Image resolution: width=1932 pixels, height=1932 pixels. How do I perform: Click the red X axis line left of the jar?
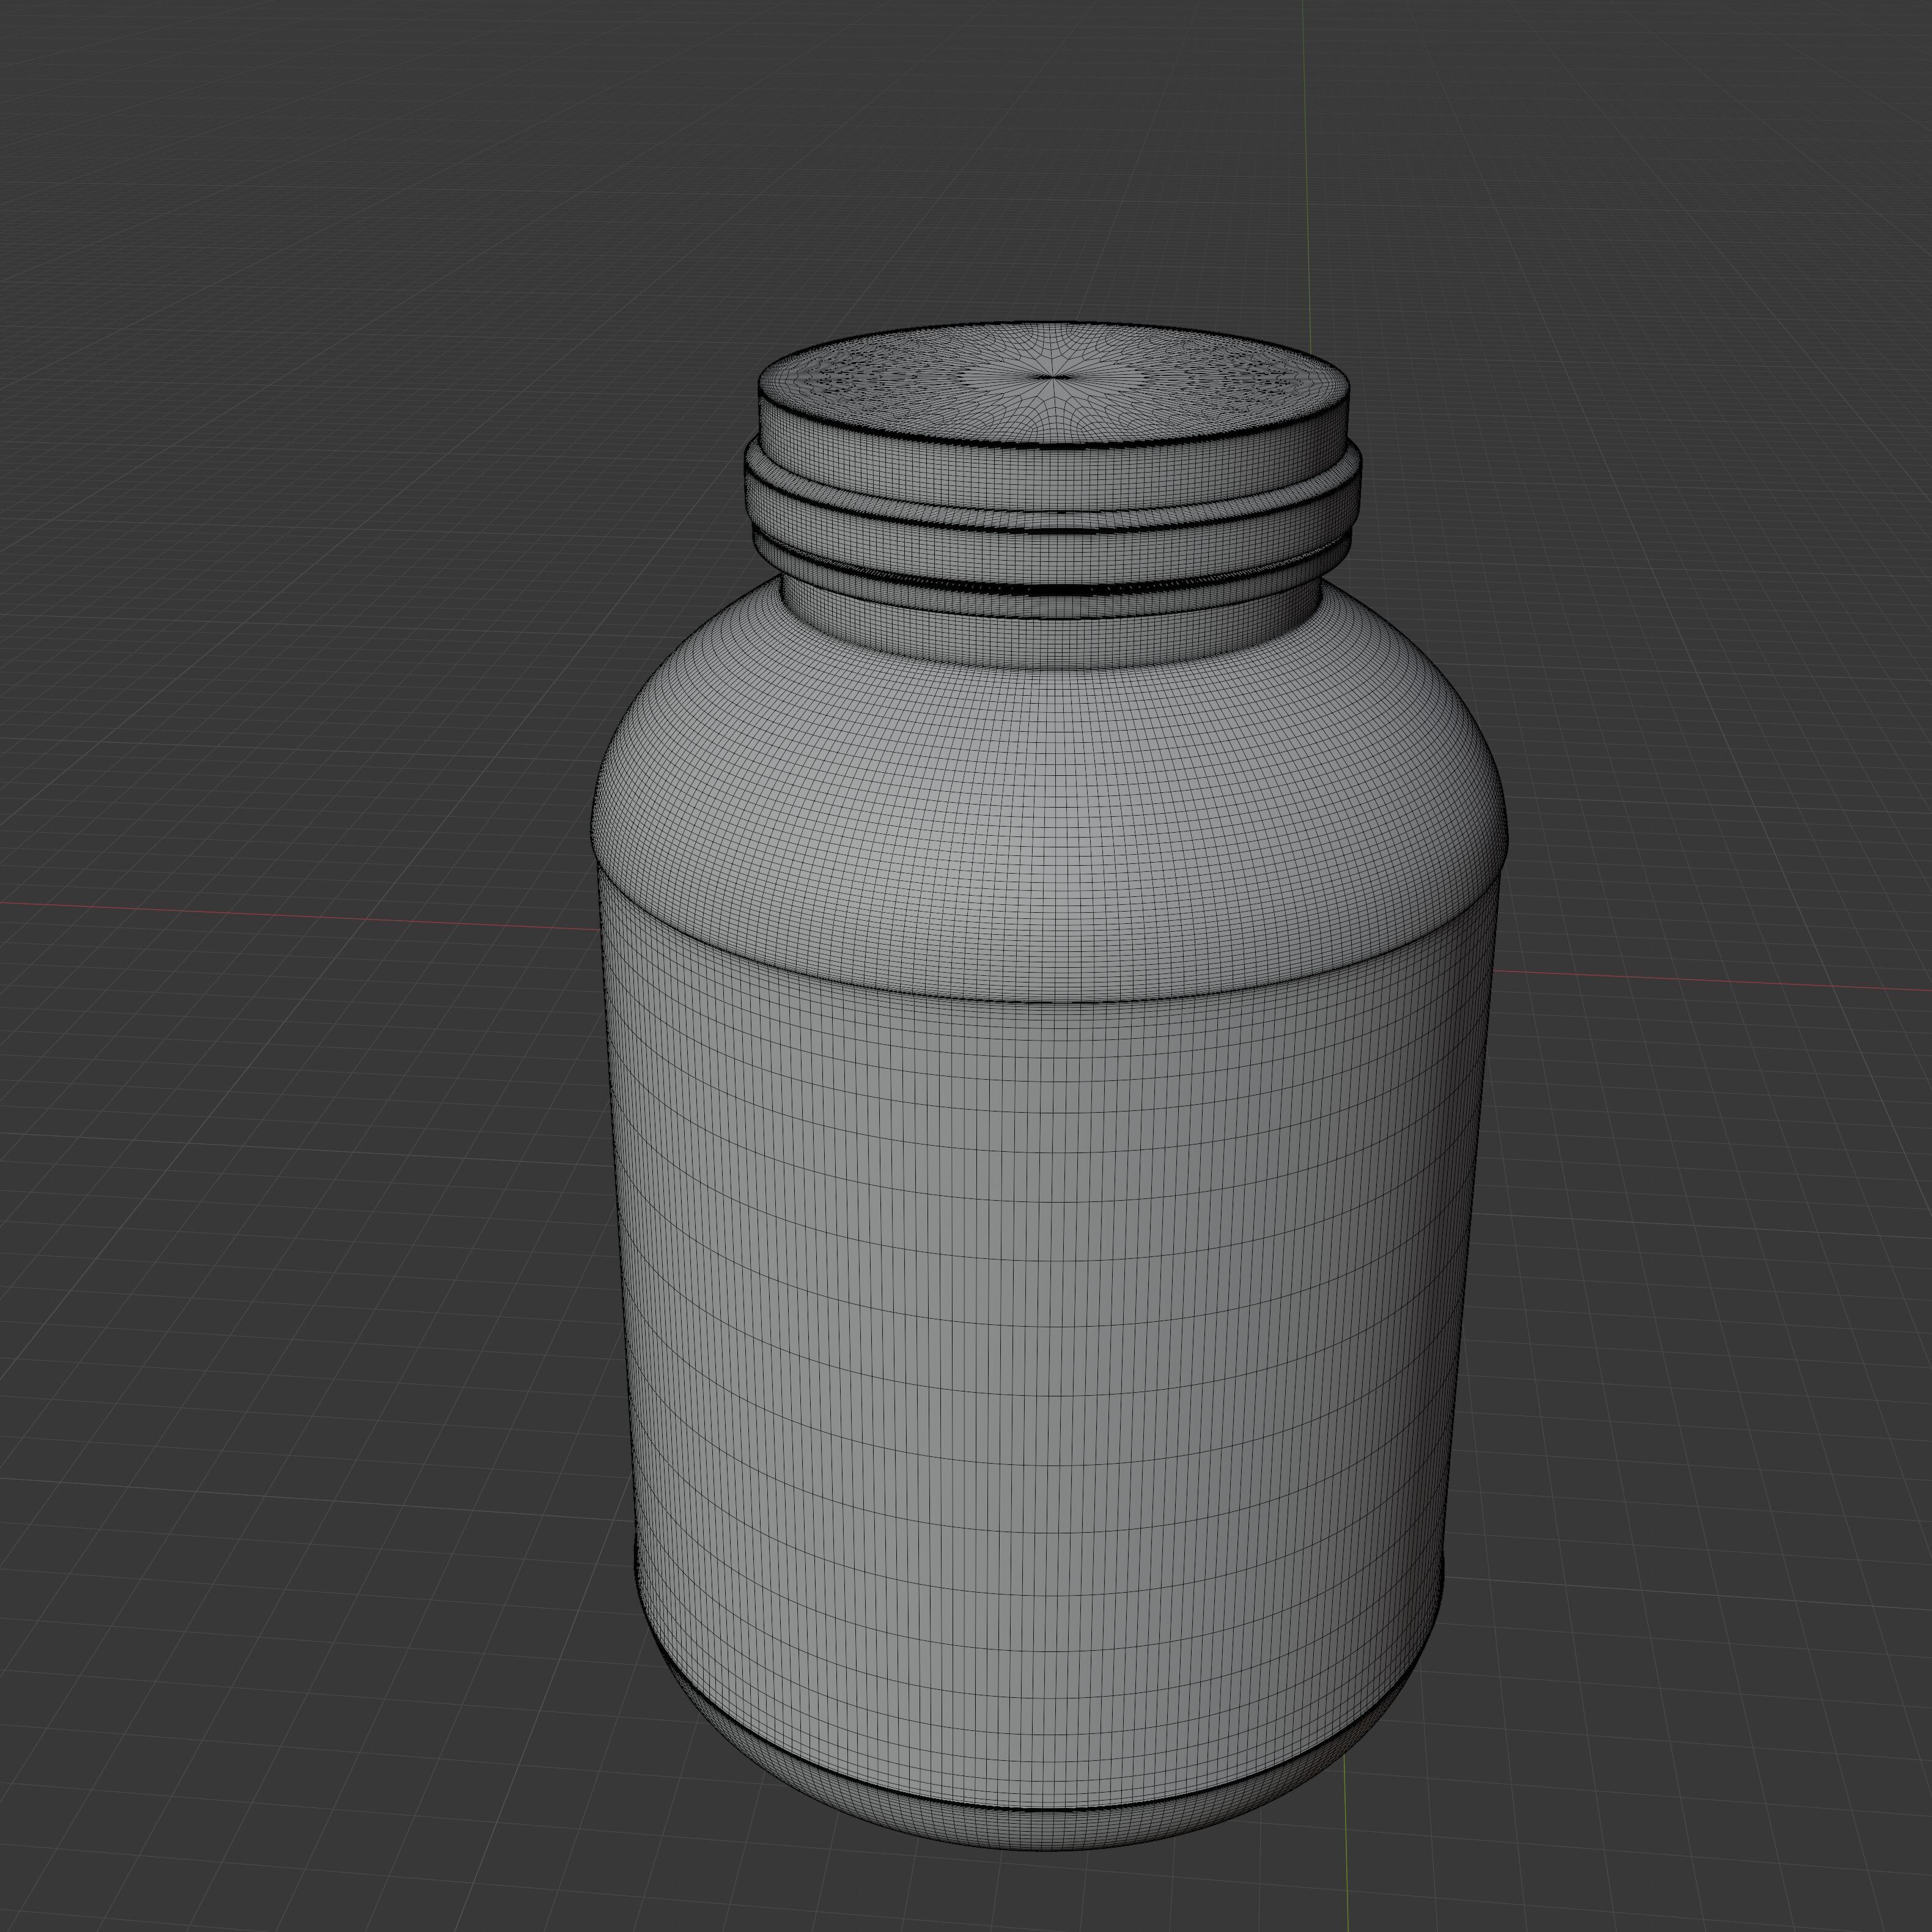point(300,915)
